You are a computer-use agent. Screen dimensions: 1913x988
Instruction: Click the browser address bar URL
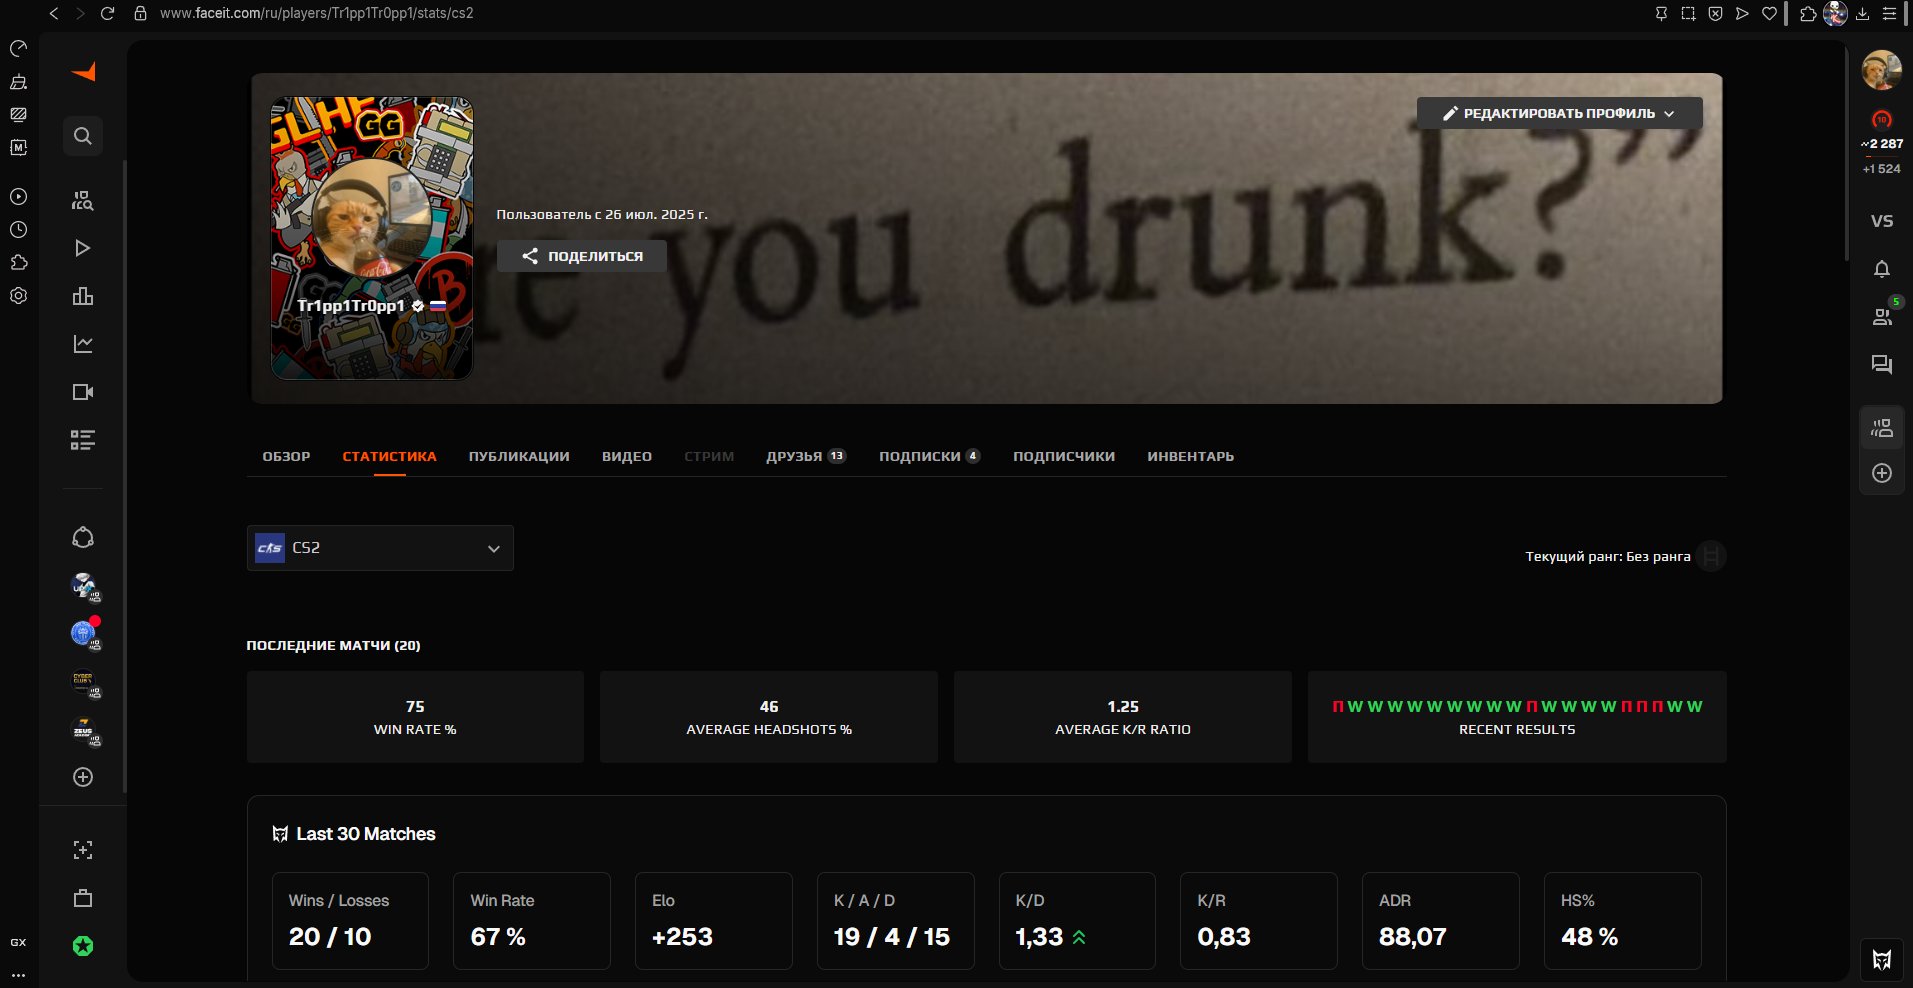317,13
